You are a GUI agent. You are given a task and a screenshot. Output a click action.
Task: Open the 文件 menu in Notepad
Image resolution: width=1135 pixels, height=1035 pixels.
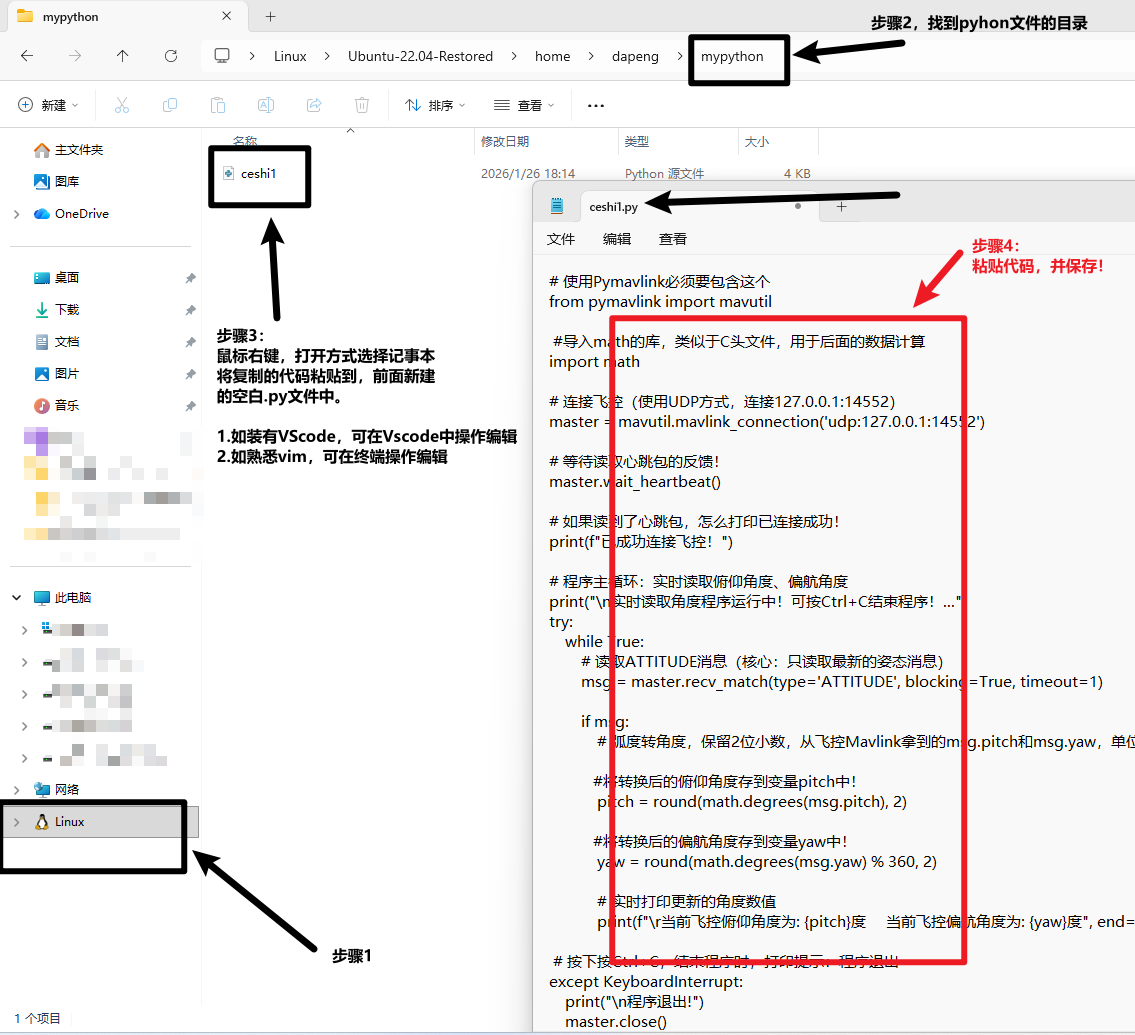coord(561,239)
